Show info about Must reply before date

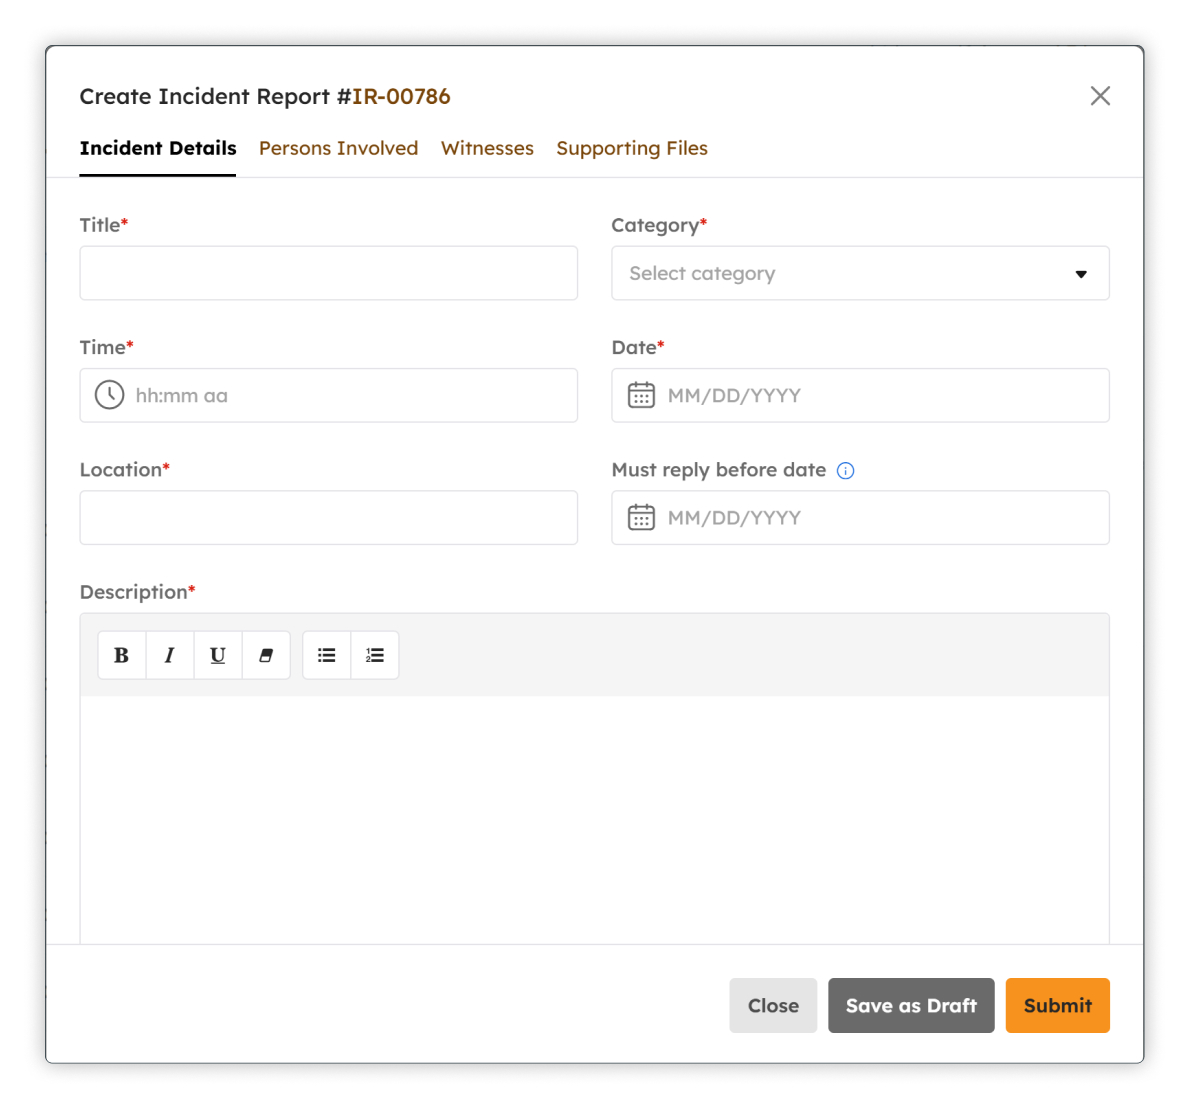[x=845, y=471]
